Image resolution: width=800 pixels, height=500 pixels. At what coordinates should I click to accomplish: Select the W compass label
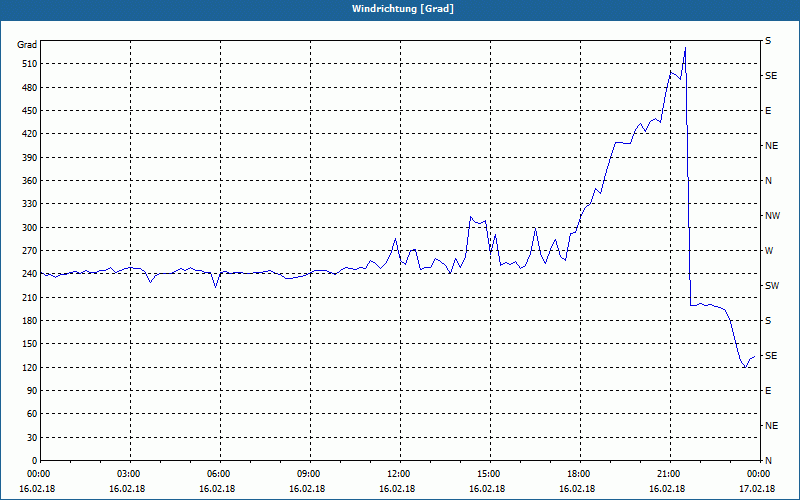769,251
